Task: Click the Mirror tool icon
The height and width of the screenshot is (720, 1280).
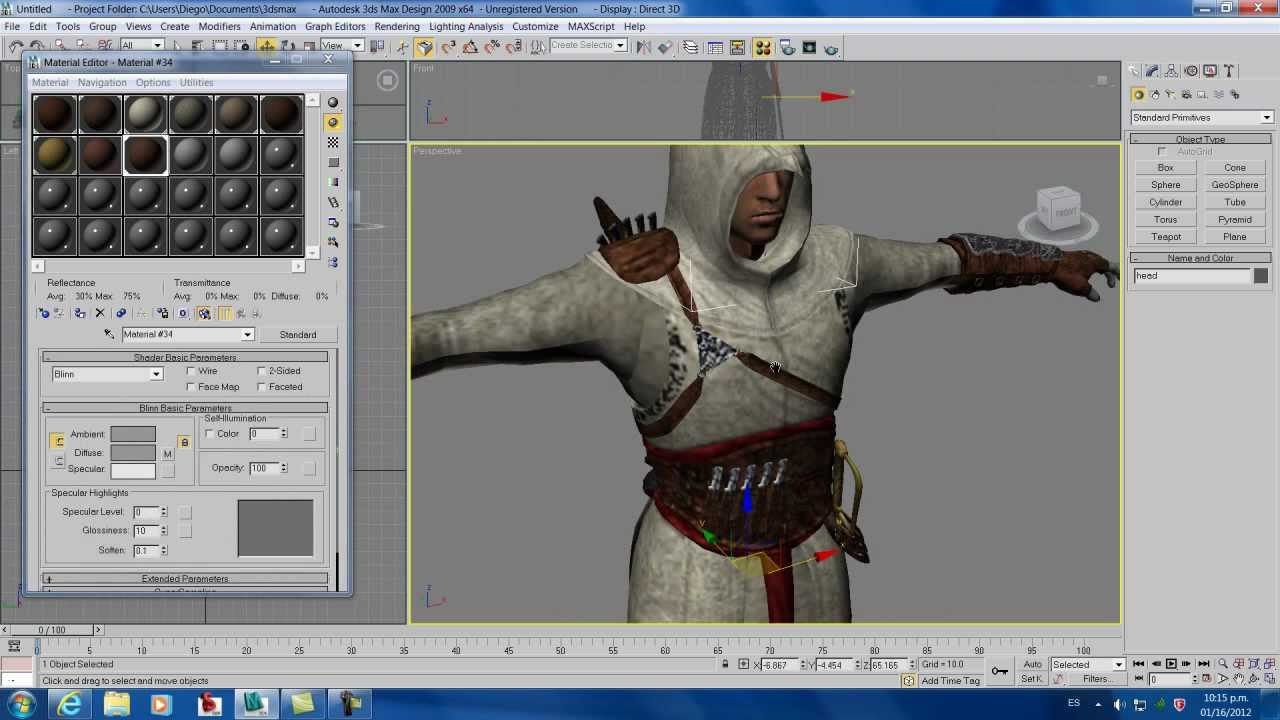Action: tap(644, 47)
